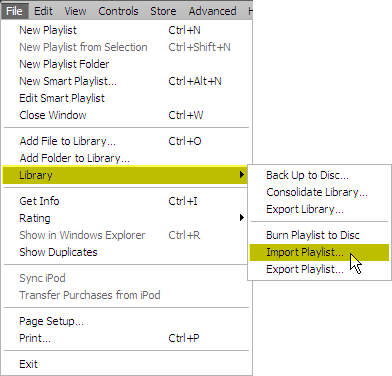
Task: Select Show Duplicates
Action: [x=126, y=252]
